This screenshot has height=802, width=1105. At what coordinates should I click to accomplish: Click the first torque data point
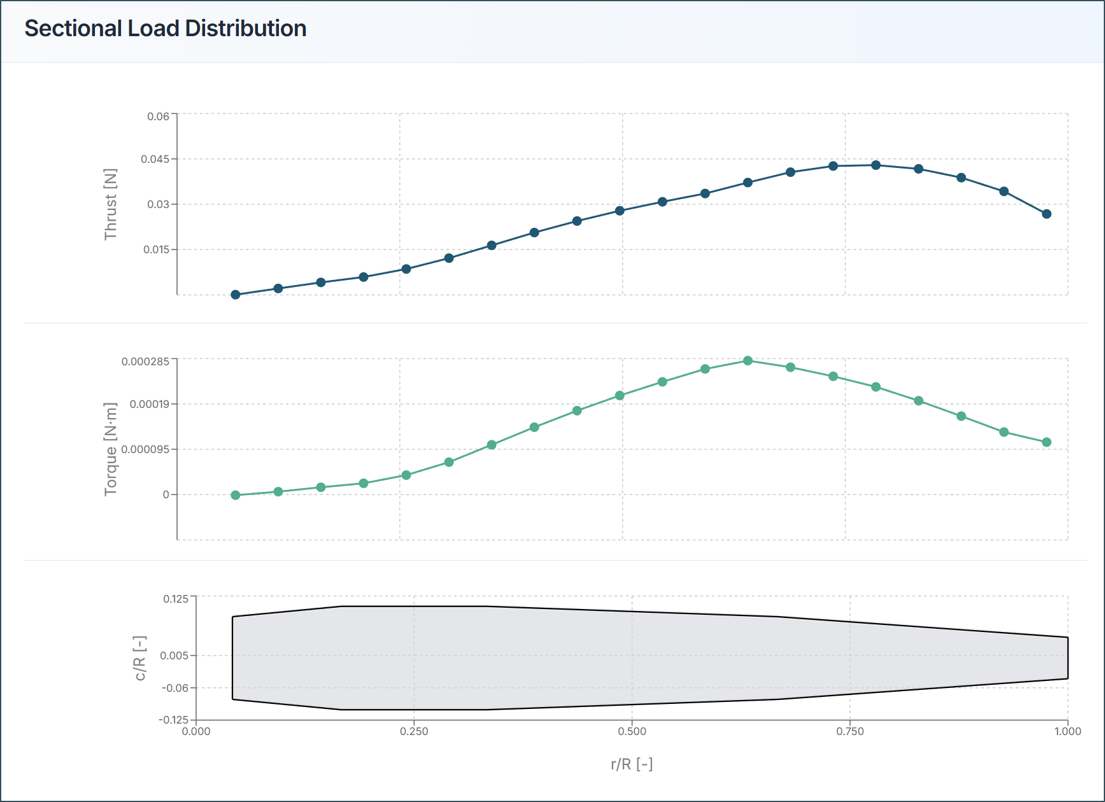236,494
